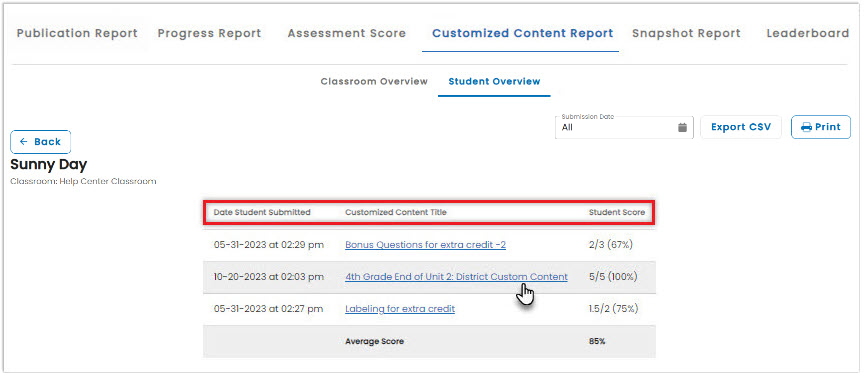This screenshot has height=373, width=865.
Task: Switch to the Classroom Overview sub-tab
Action: pos(374,81)
